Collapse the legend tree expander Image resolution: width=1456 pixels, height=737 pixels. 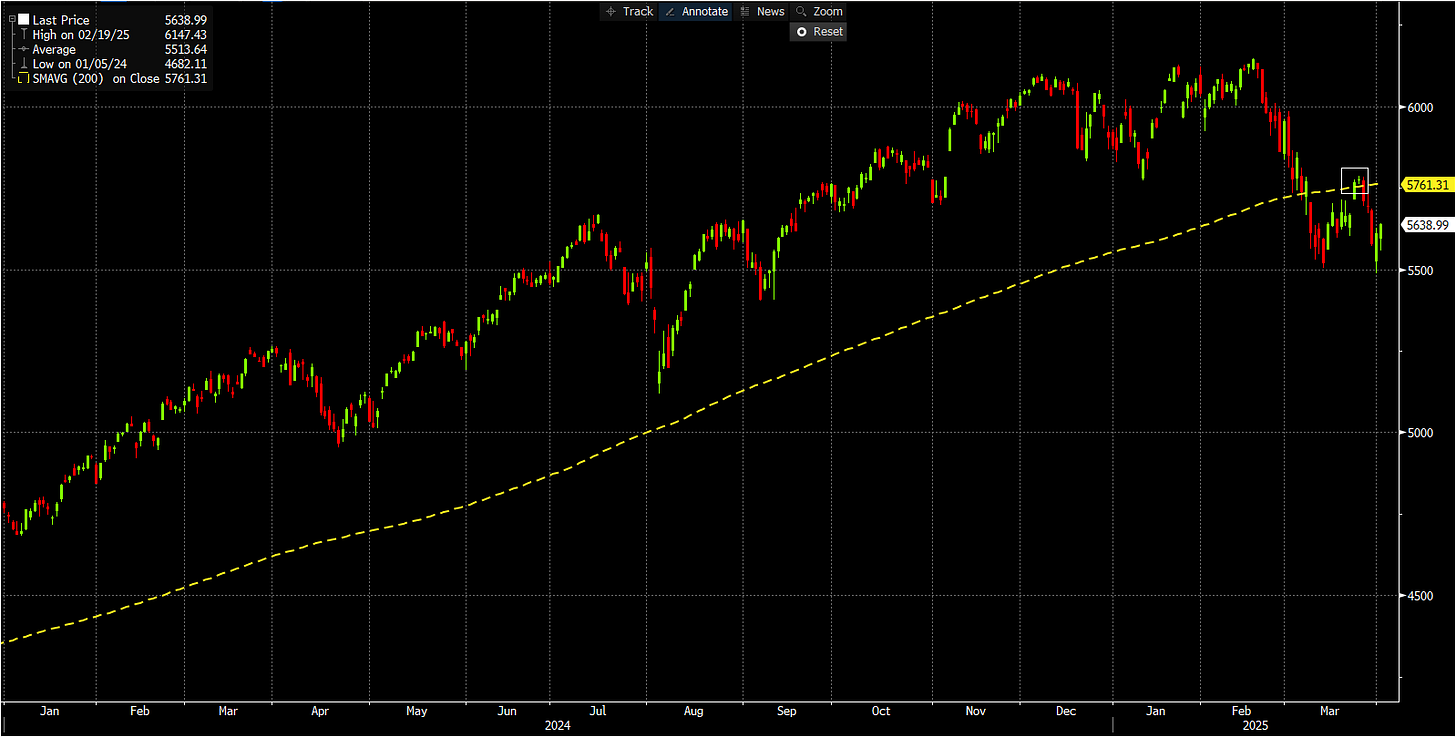pyautogui.click(x=11, y=20)
